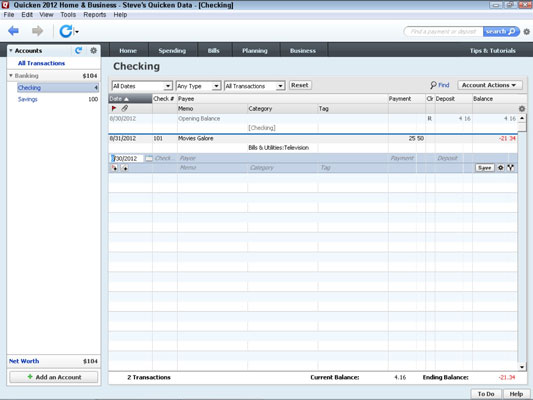Add a flag to new transaction
The image size is (533, 400).
point(115,168)
